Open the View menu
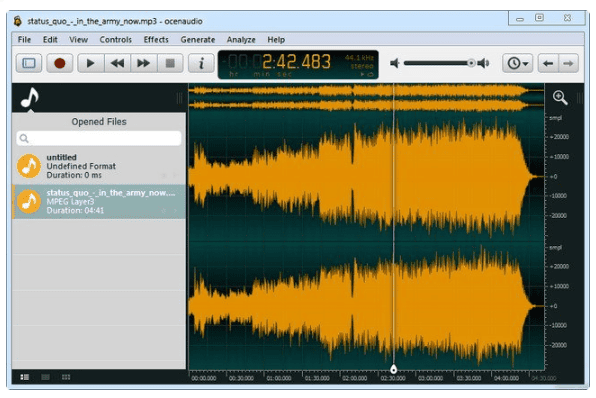Viewport: 596px width, 398px height. (x=78, y=40)
